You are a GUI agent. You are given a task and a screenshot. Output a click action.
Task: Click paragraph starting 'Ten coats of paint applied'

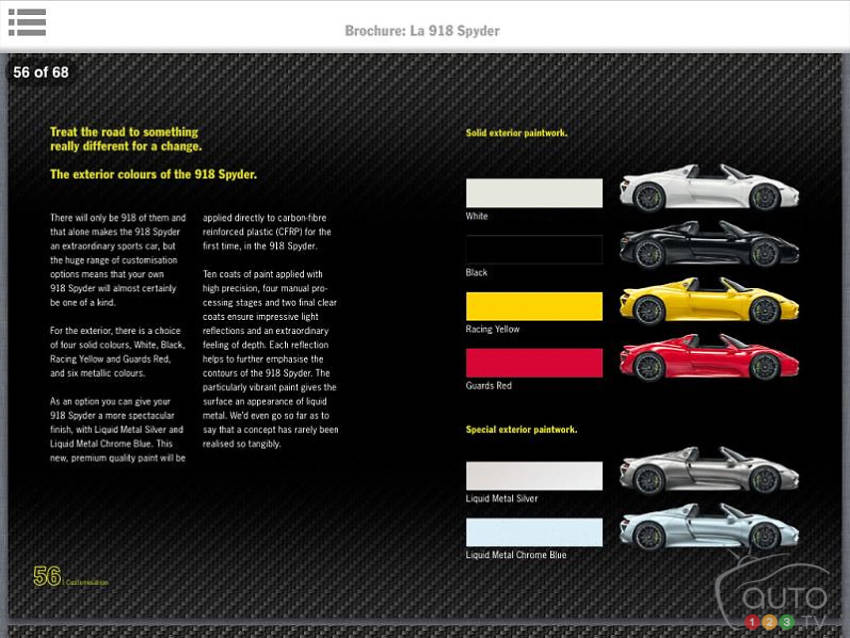click(271, 359)
